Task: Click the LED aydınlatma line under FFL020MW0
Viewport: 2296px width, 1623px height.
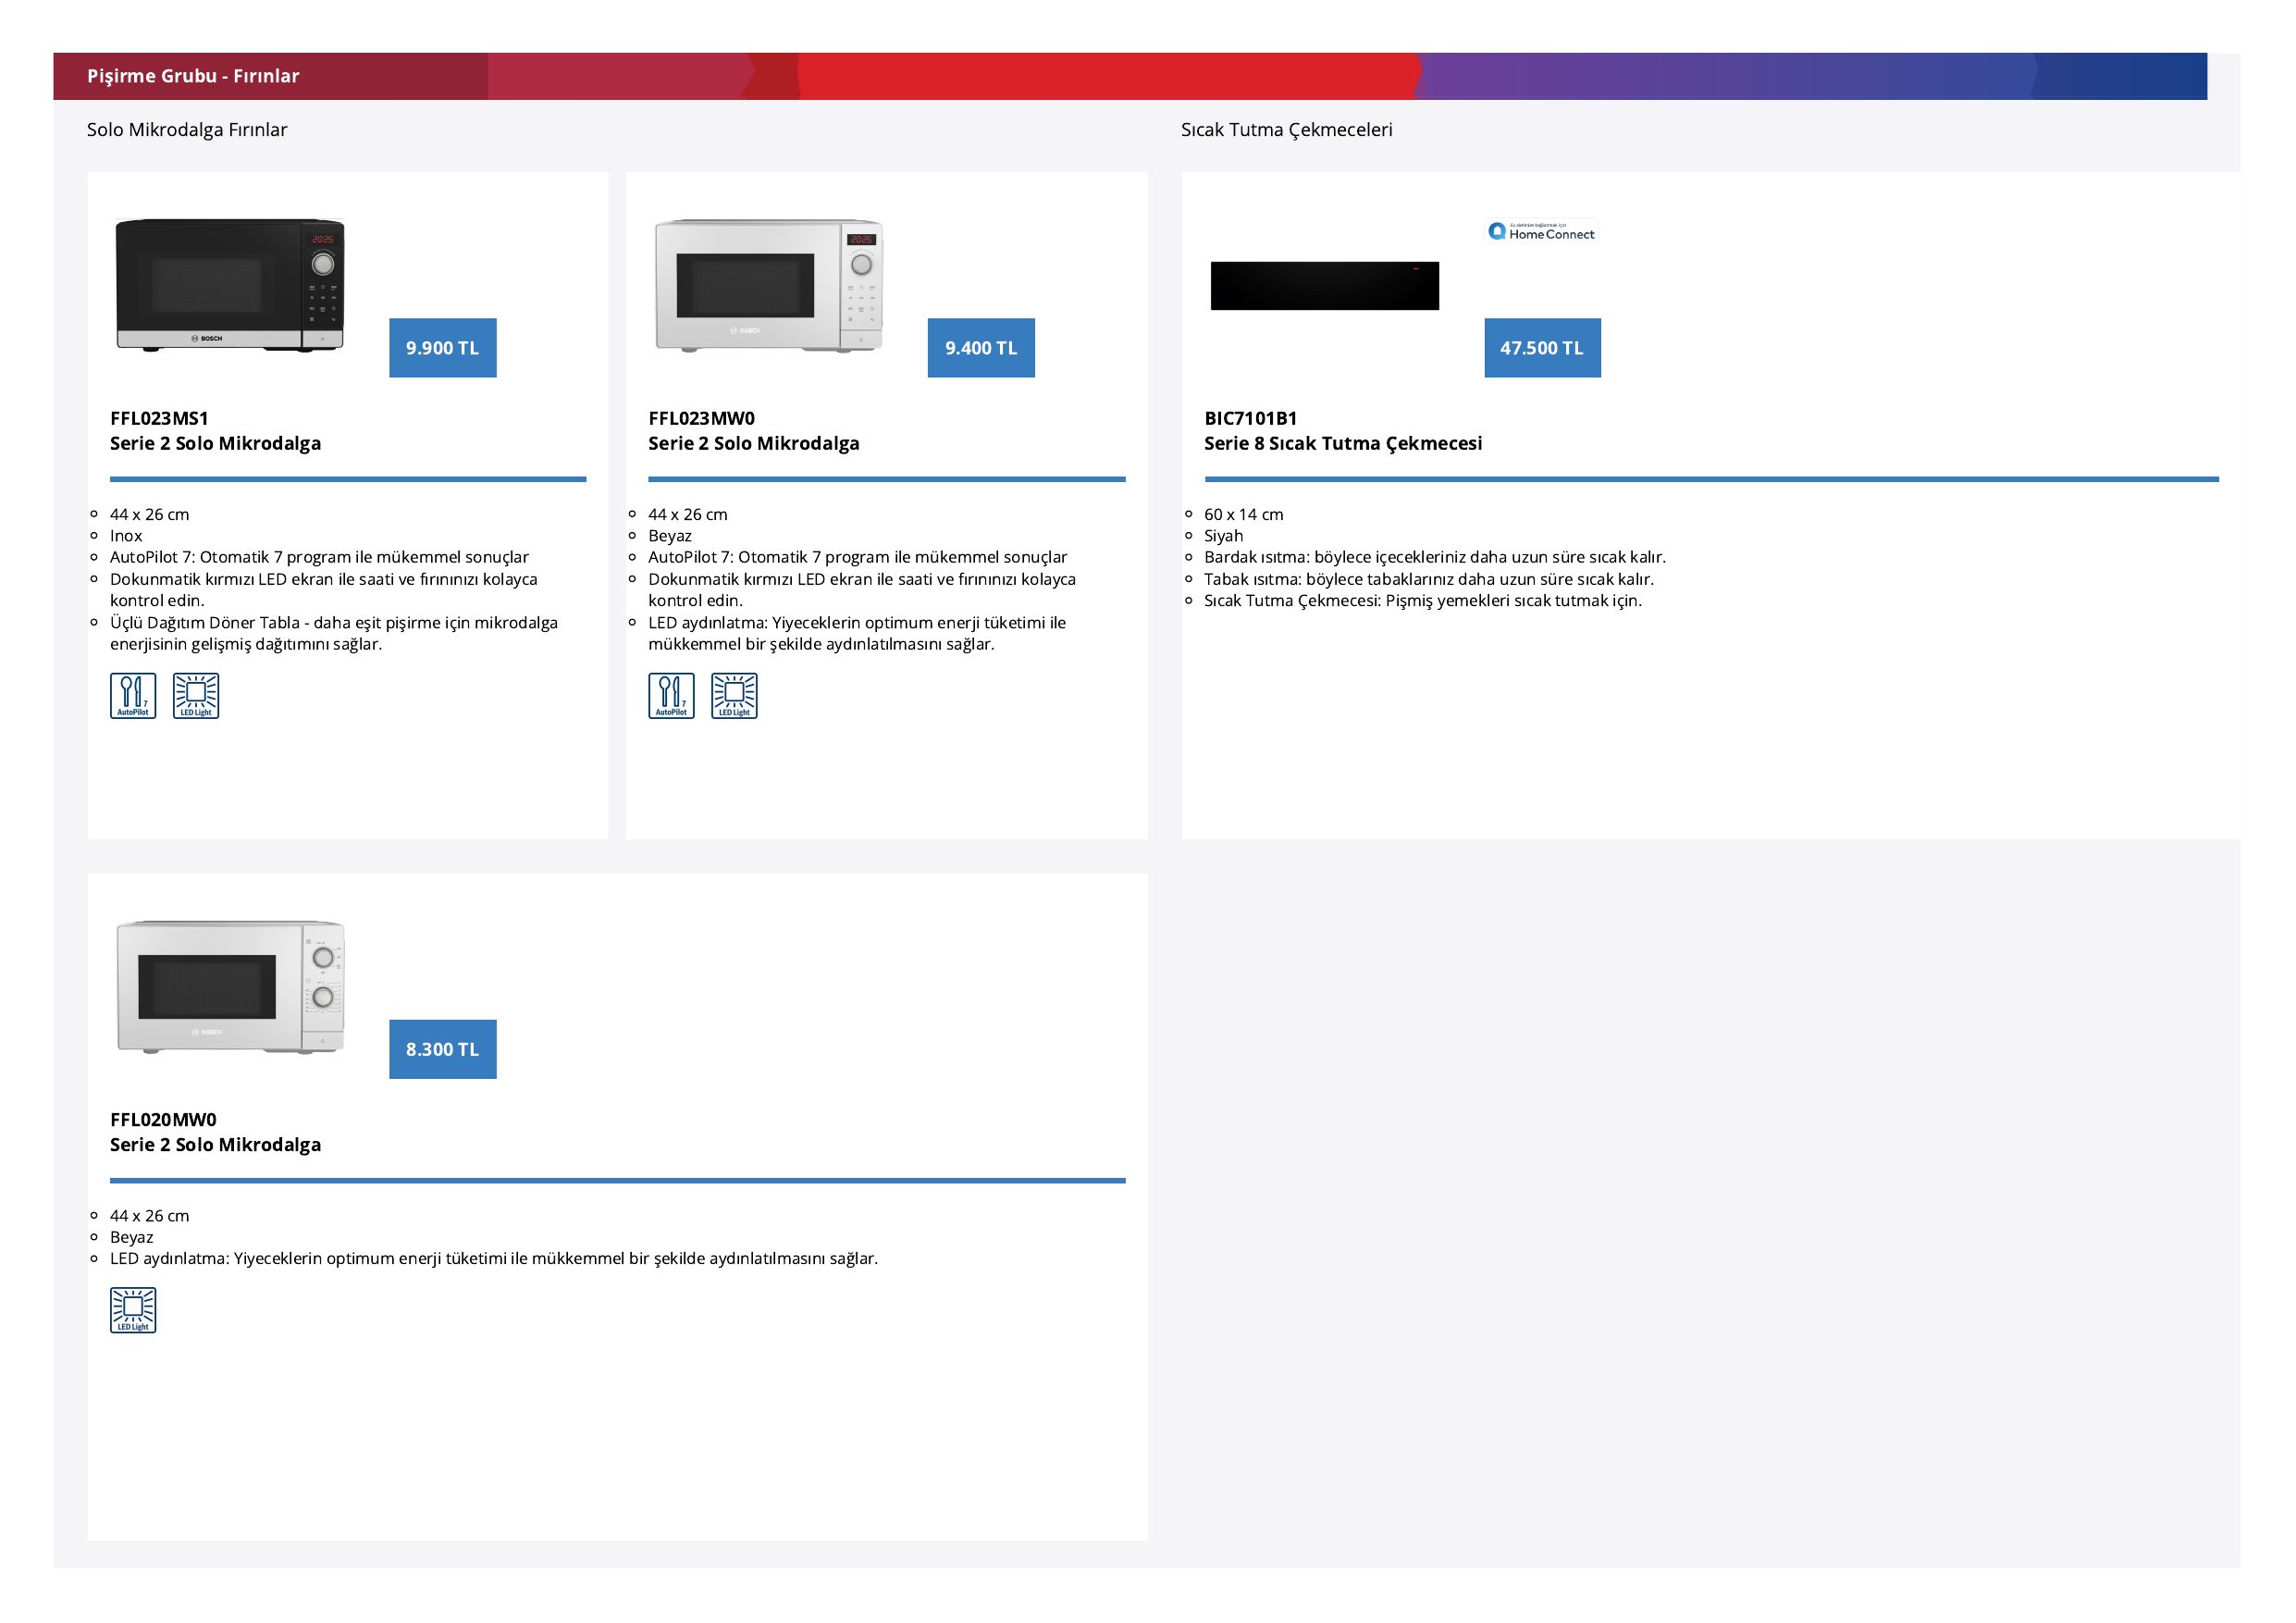Action: 494,1258
